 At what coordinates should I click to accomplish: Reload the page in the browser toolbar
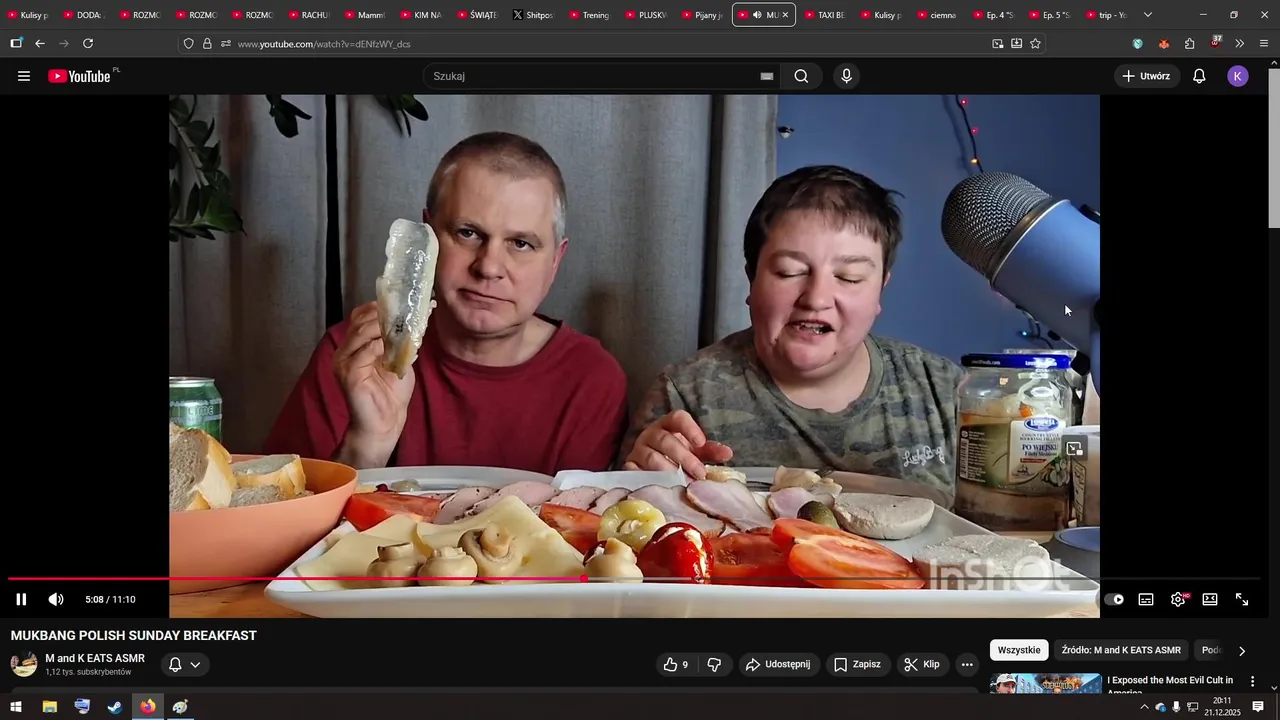(88, 44)
